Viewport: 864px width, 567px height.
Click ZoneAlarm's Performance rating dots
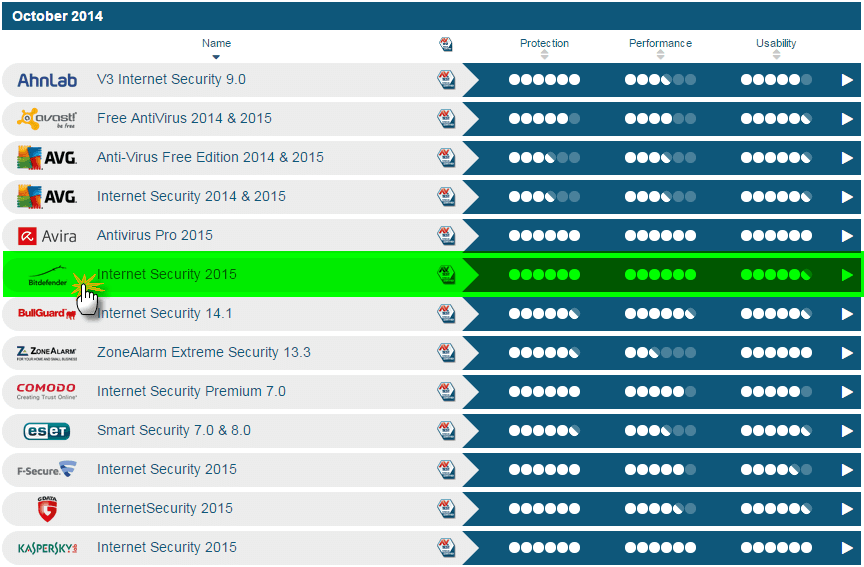pyautogui.click(x=660, y=353)
